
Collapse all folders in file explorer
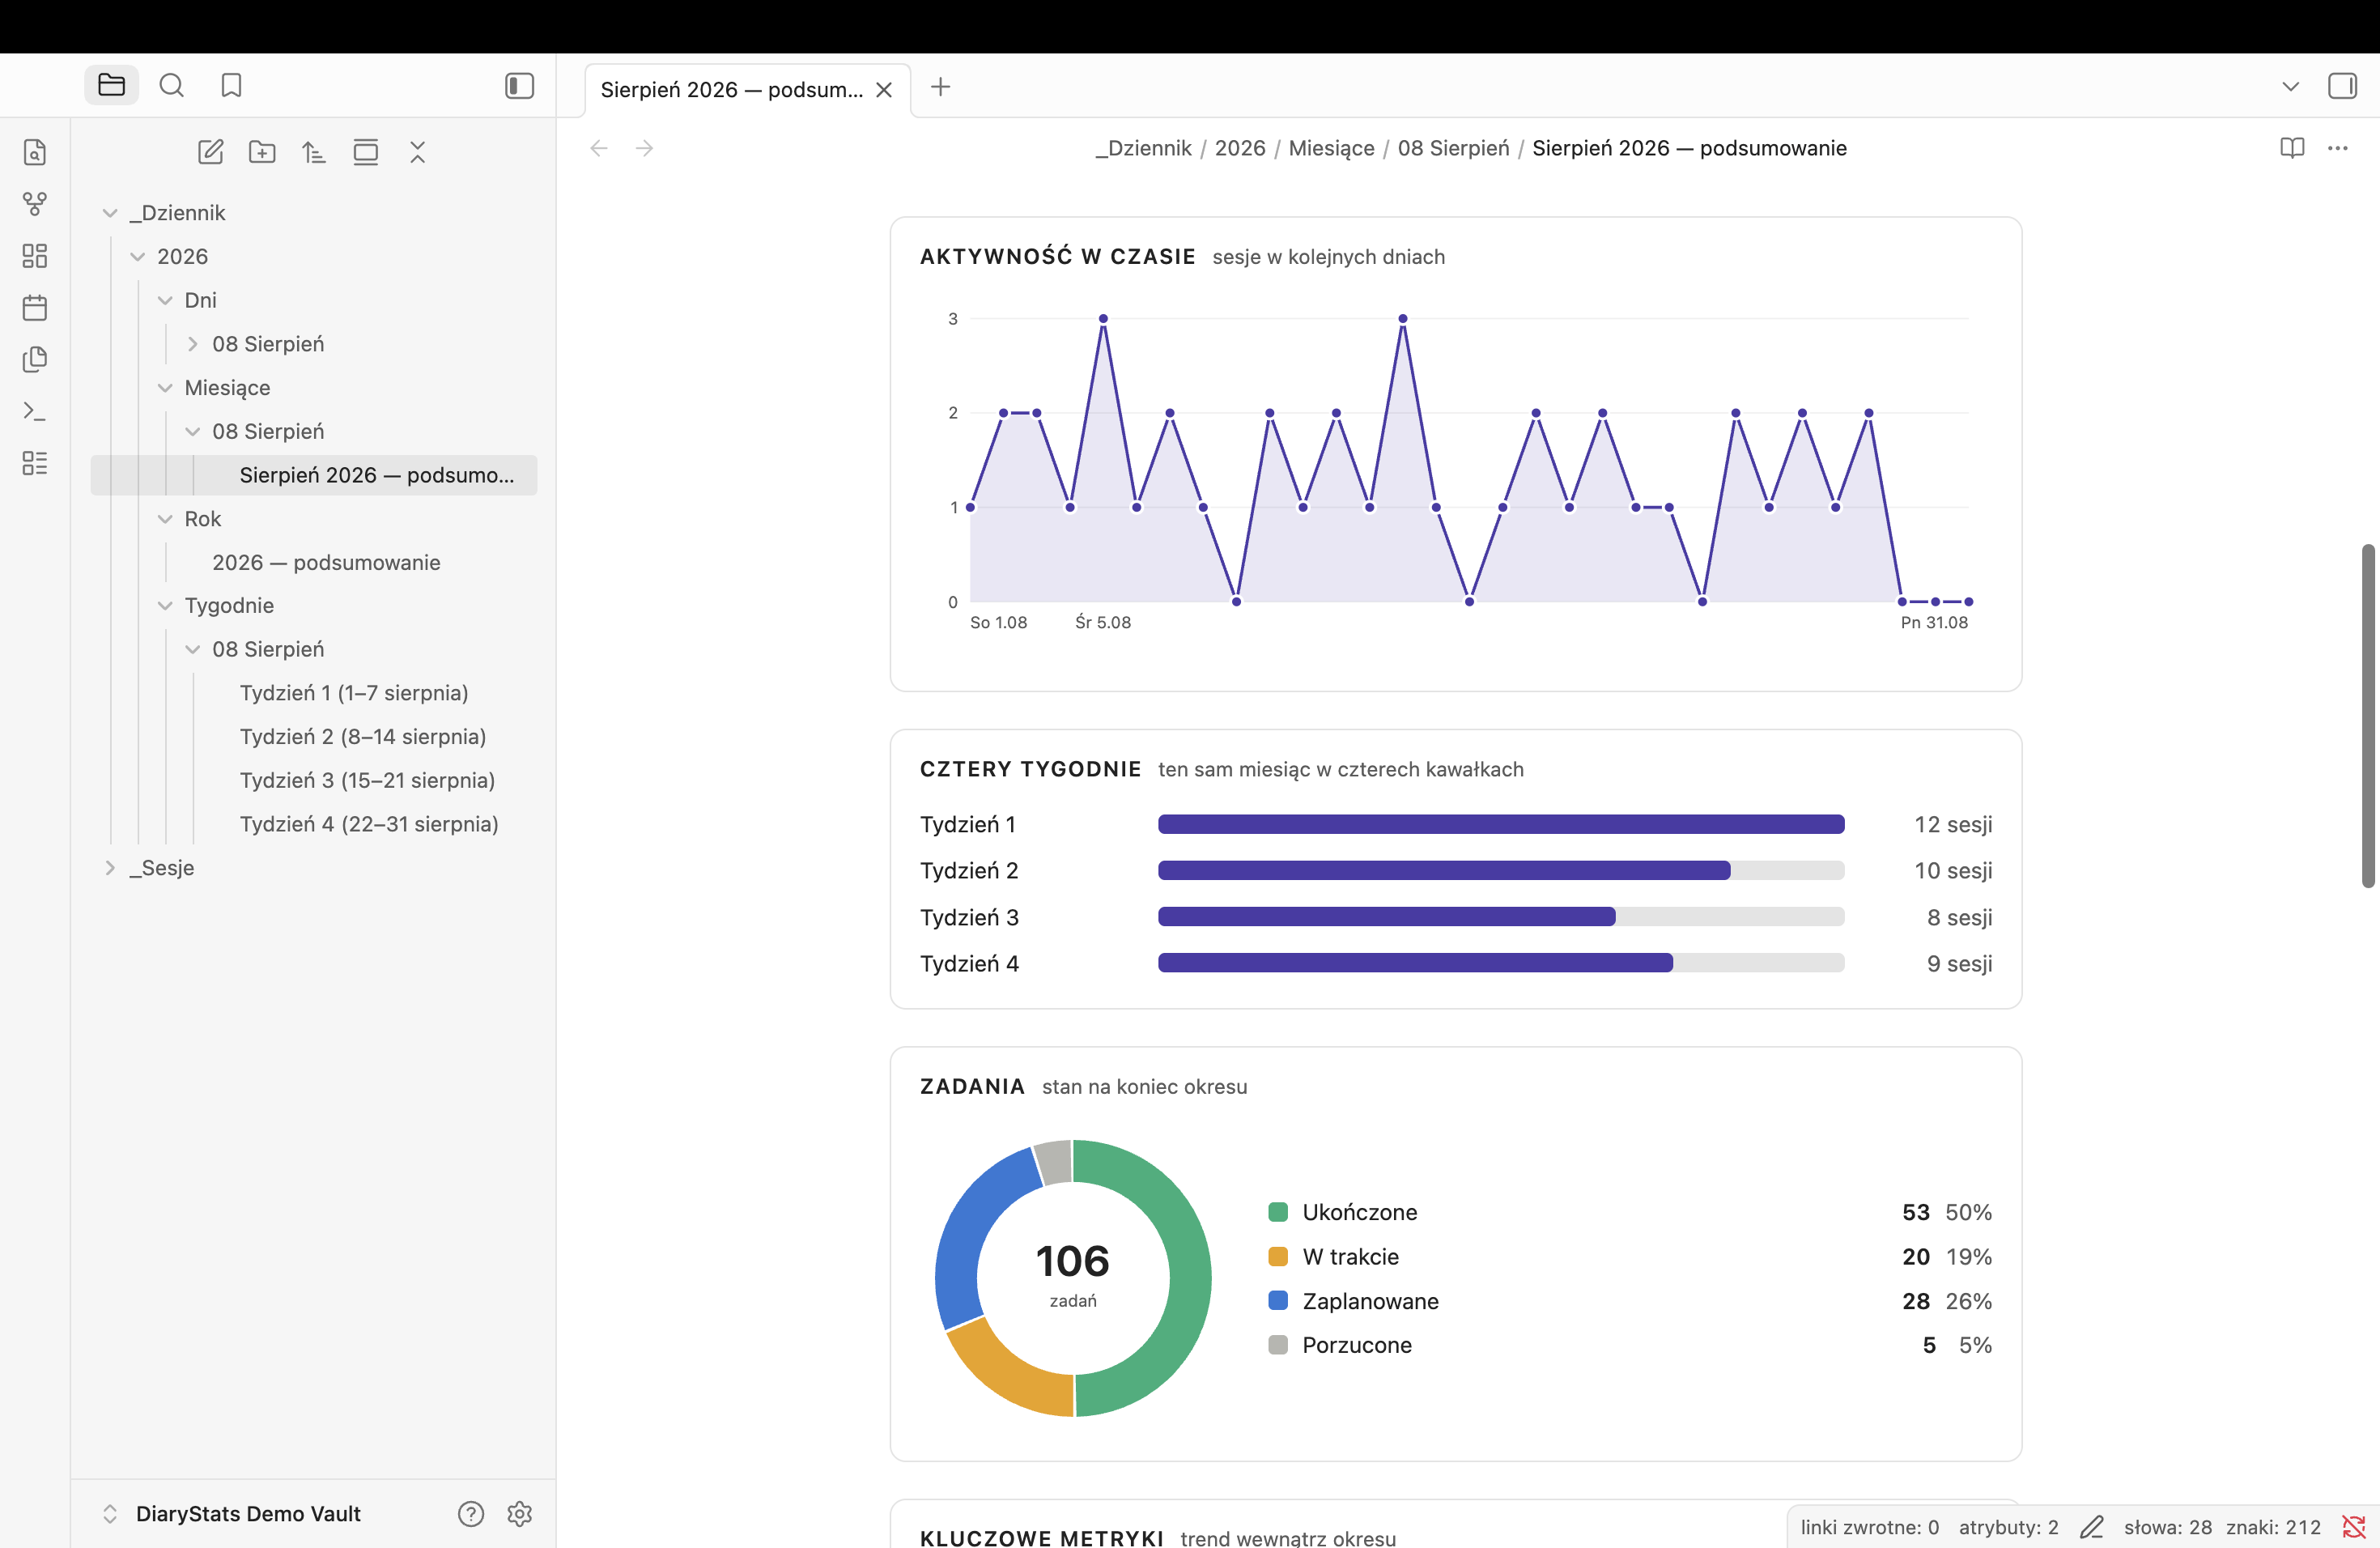(418, 152)
